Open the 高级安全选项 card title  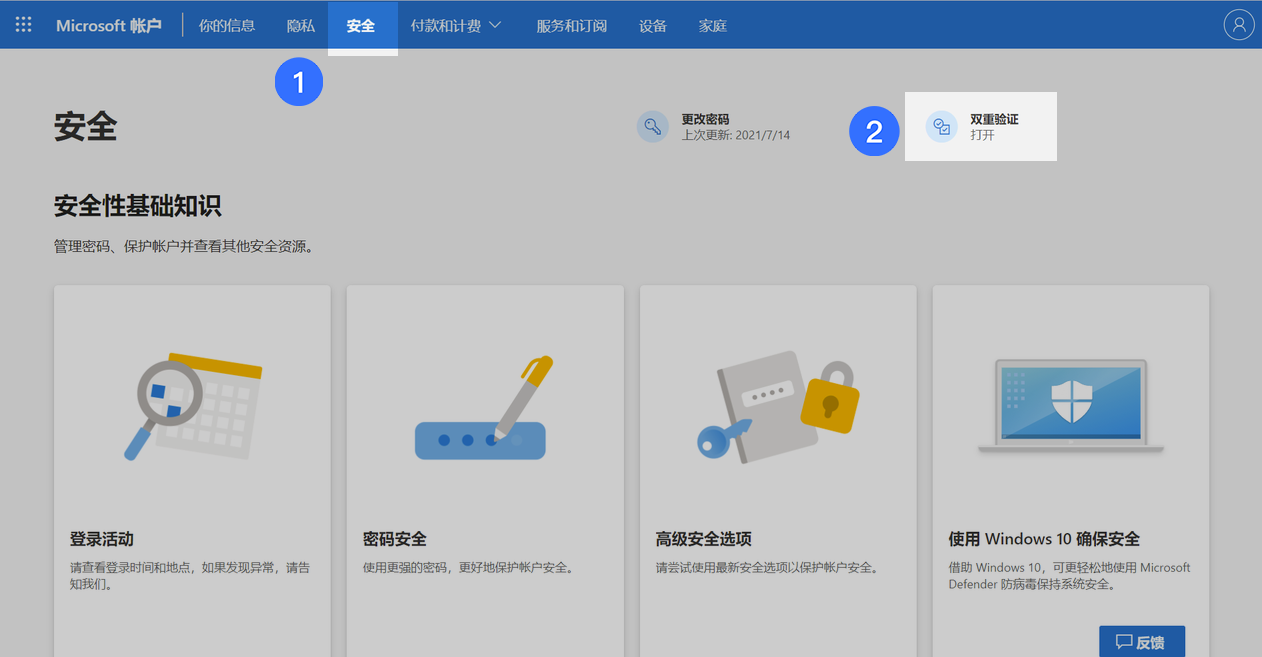click(x=704, y=539)
